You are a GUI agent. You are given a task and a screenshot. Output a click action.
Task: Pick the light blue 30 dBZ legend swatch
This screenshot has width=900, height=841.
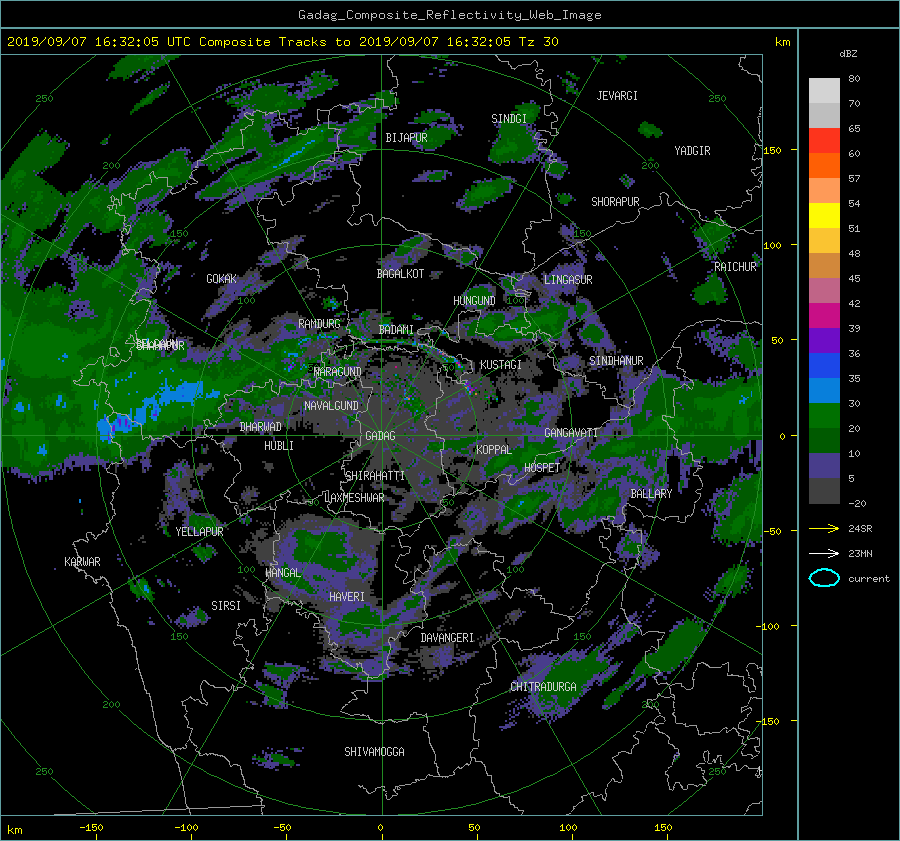coord(824,390)
